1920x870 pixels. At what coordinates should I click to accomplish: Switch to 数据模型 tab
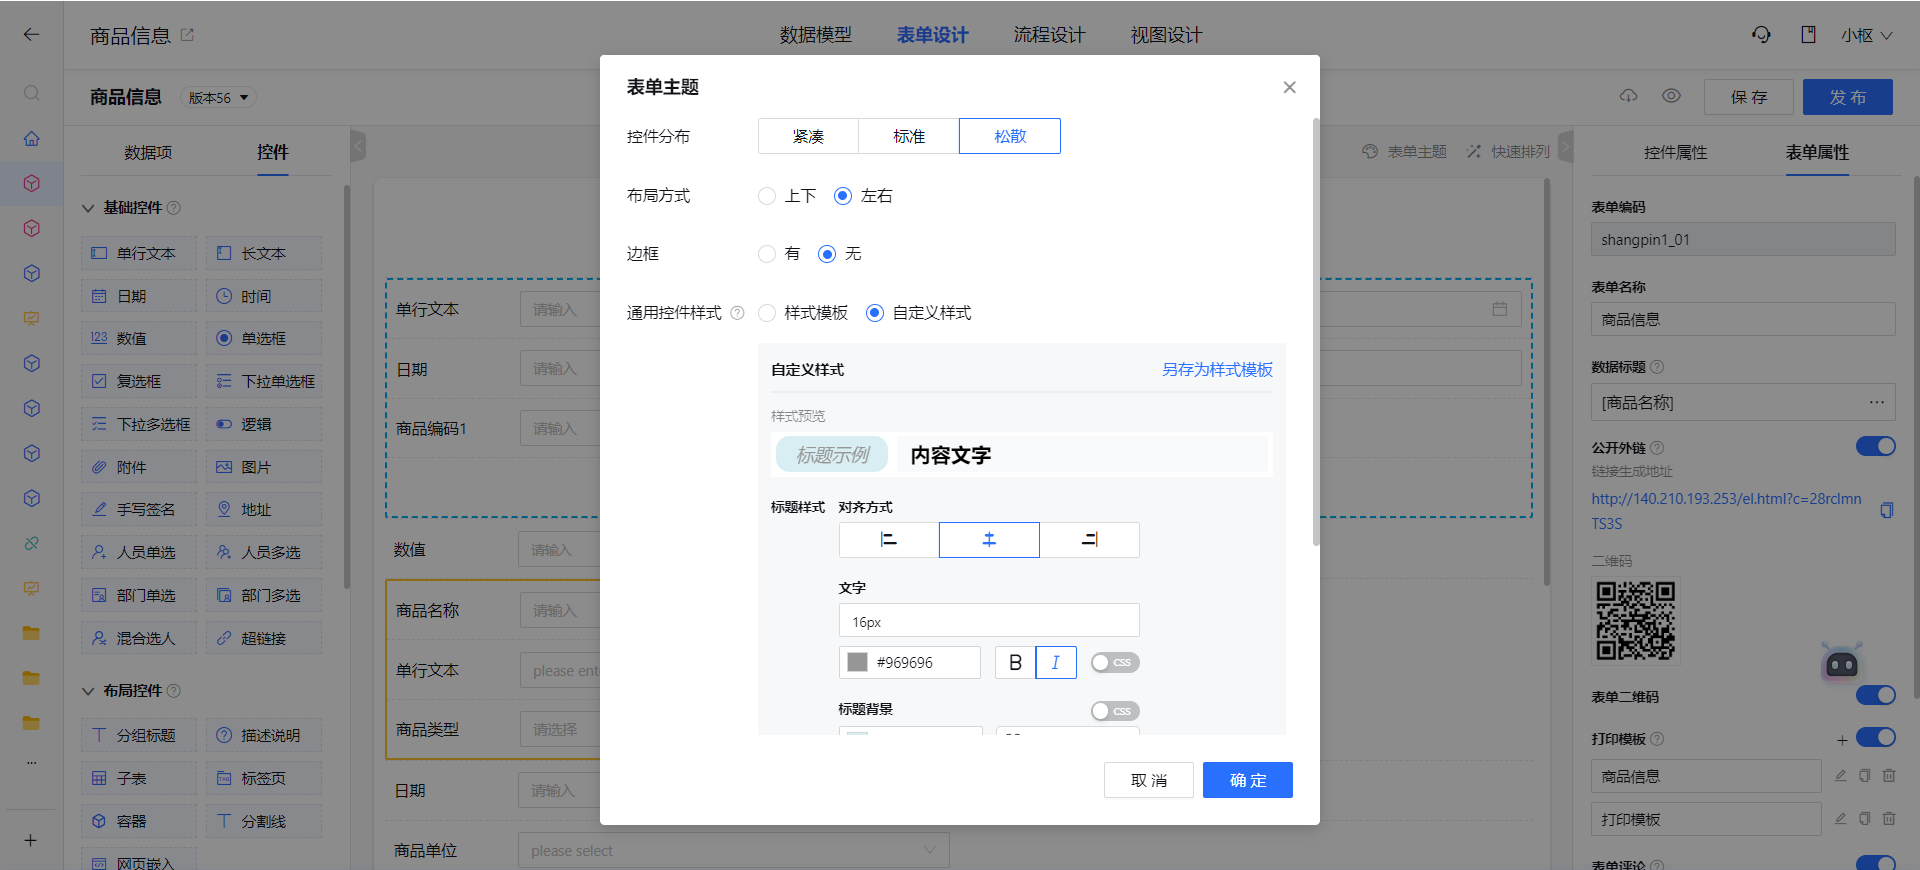click(816, 35)
